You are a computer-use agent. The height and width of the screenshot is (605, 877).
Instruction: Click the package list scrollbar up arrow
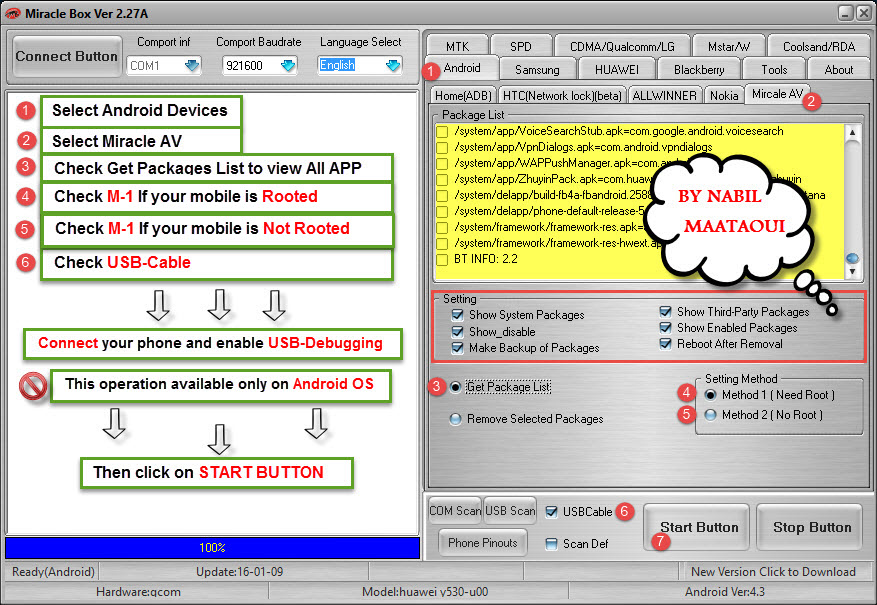pos(852,133)
